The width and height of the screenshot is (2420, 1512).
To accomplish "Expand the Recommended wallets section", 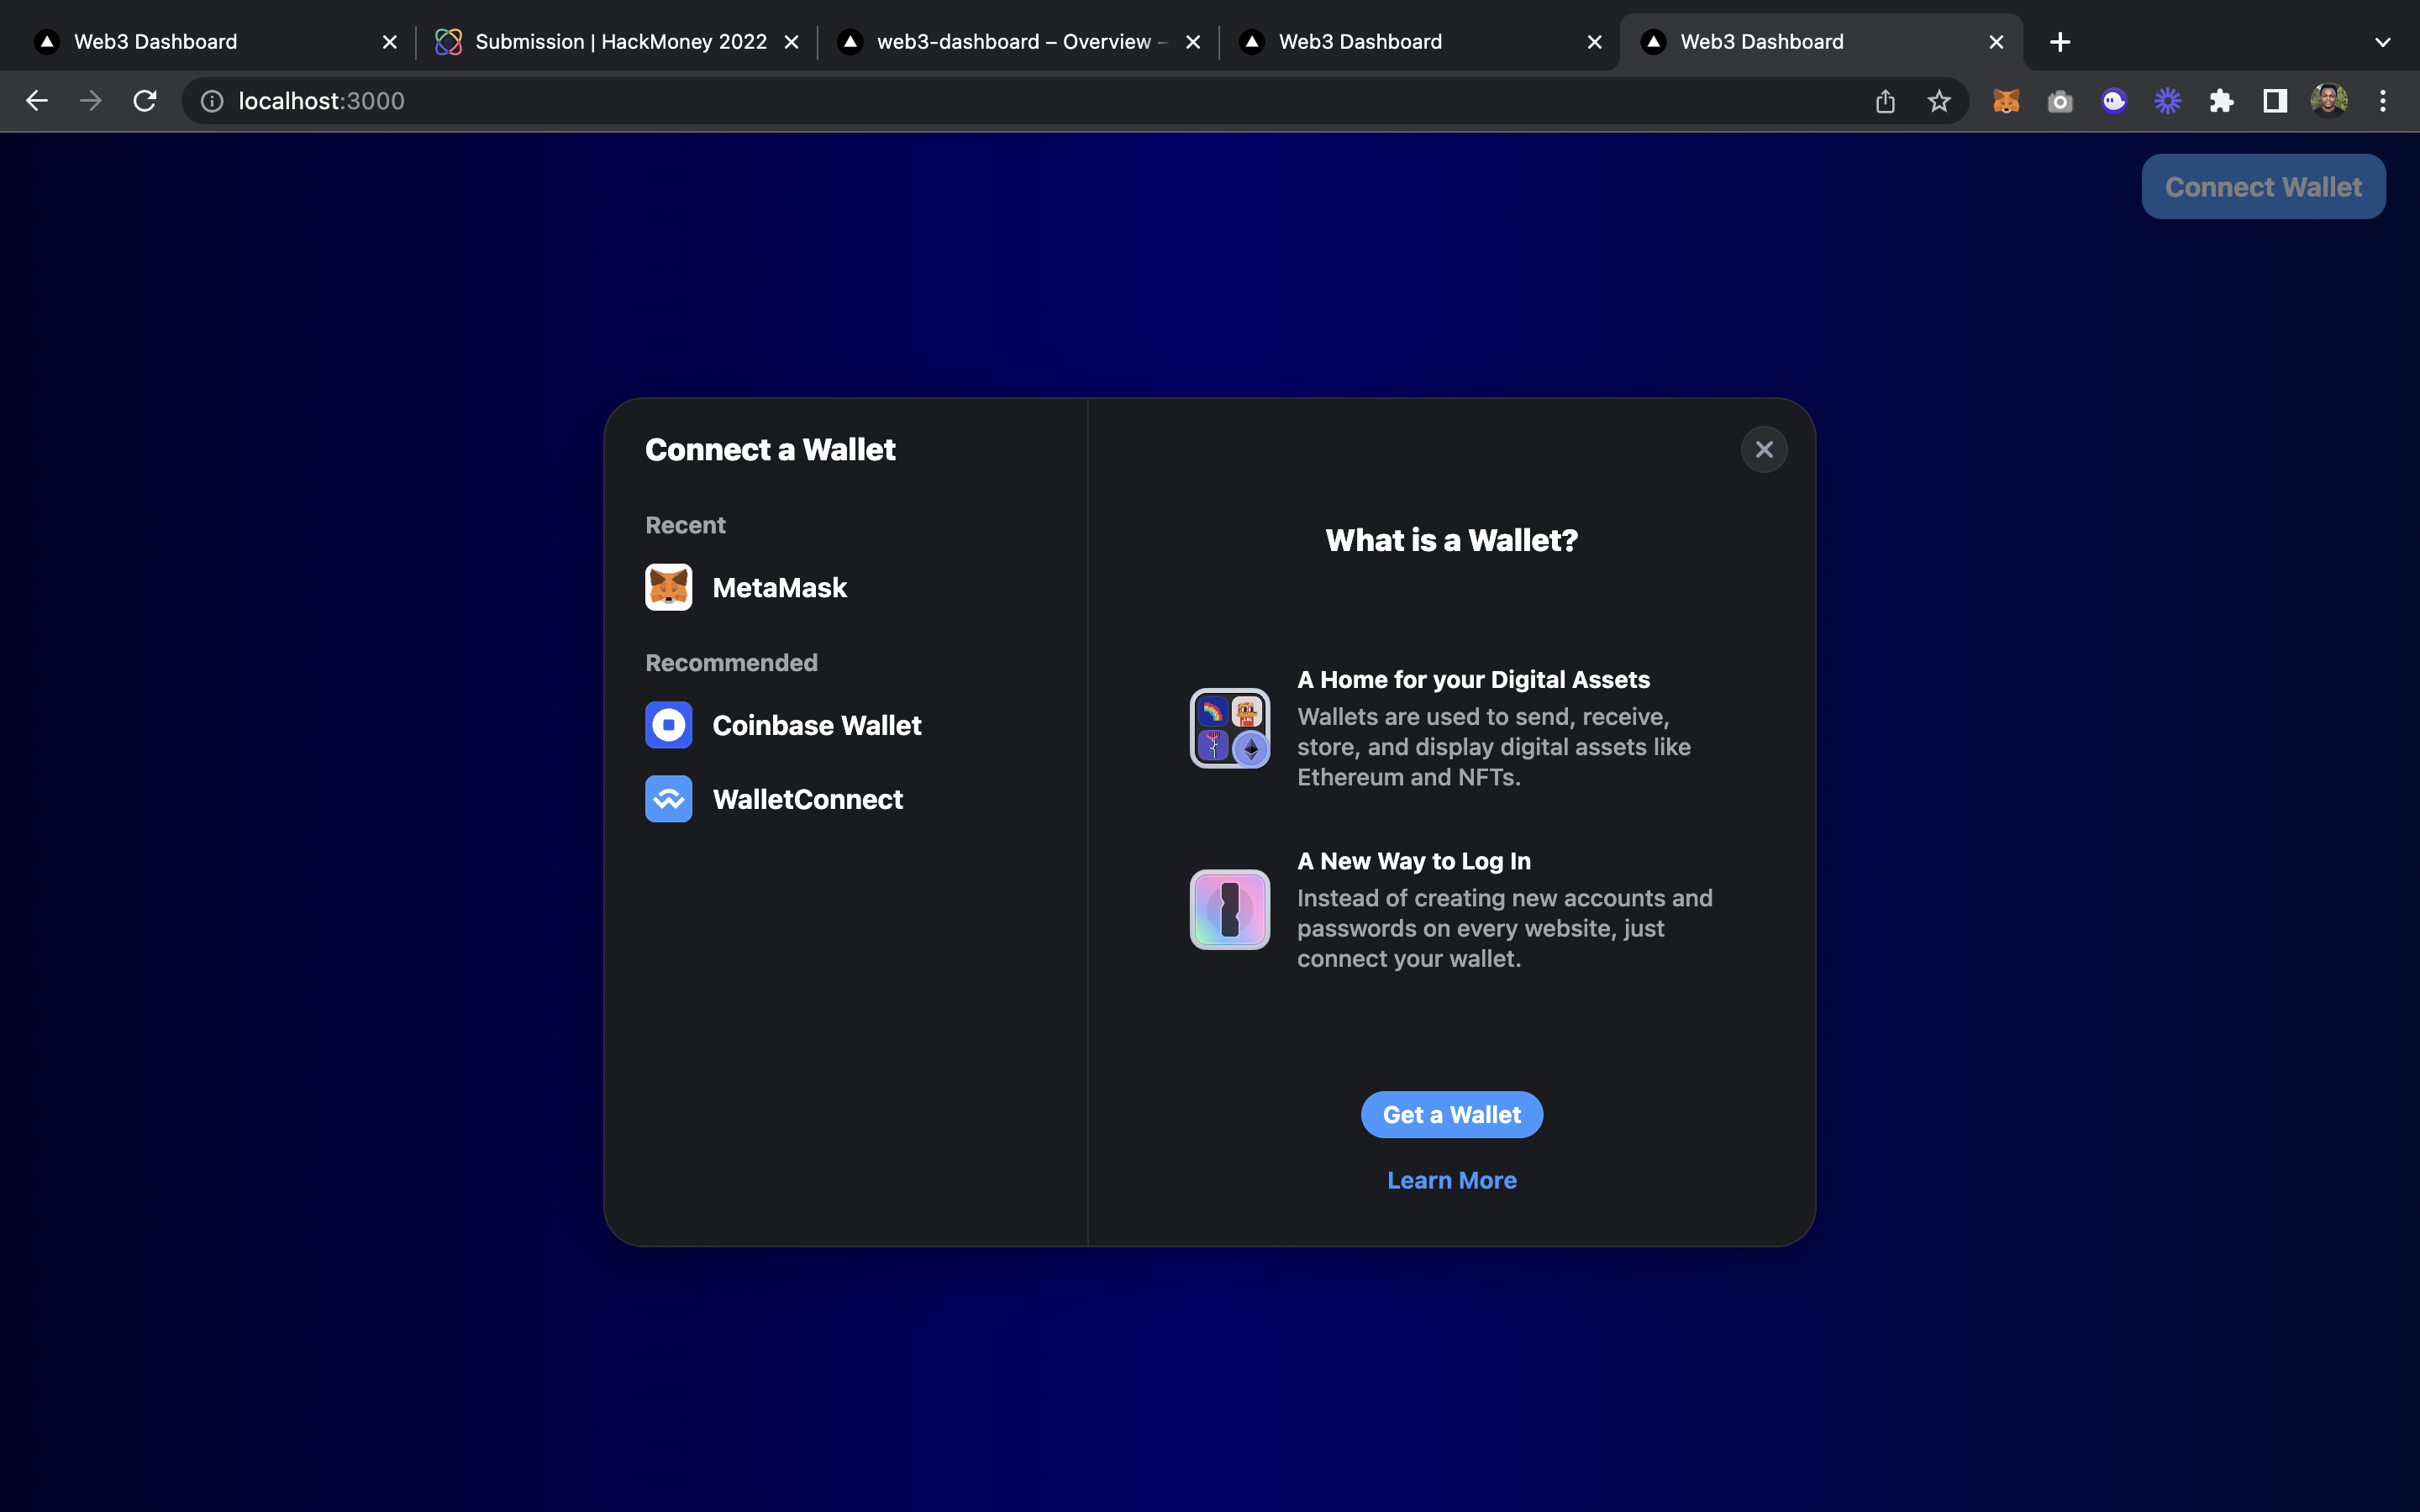I will [732, 662].
